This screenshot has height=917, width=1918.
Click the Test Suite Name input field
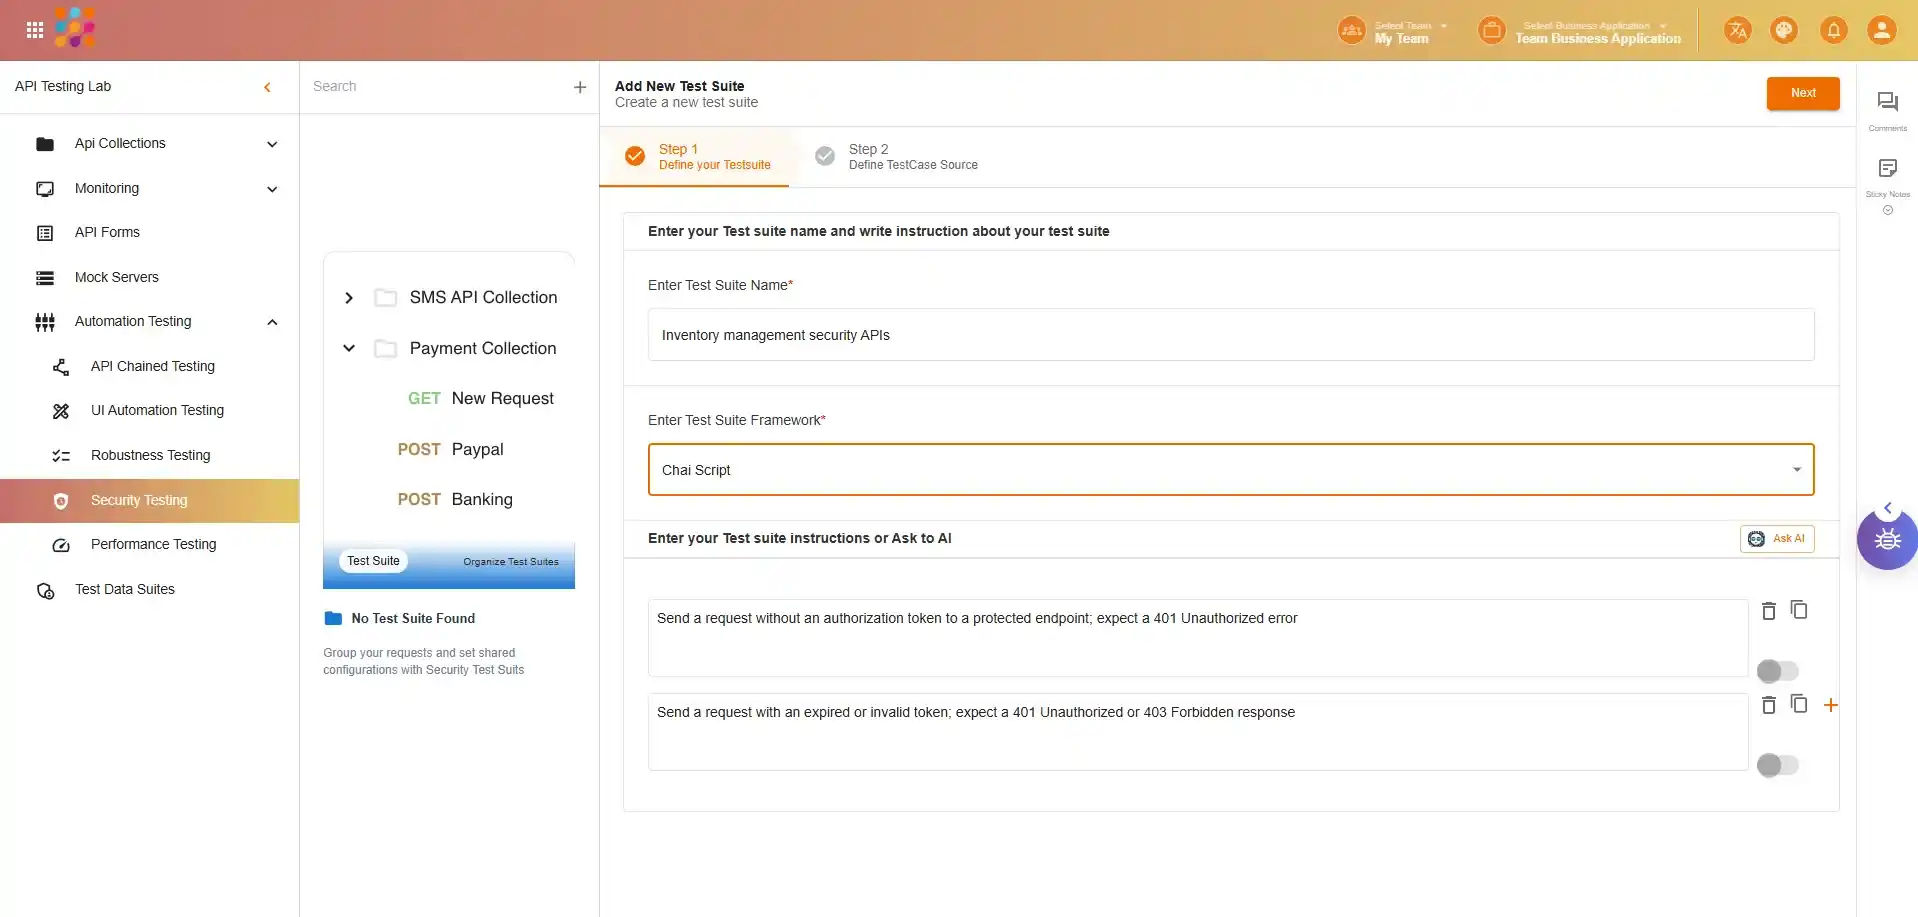point(1230,335)
